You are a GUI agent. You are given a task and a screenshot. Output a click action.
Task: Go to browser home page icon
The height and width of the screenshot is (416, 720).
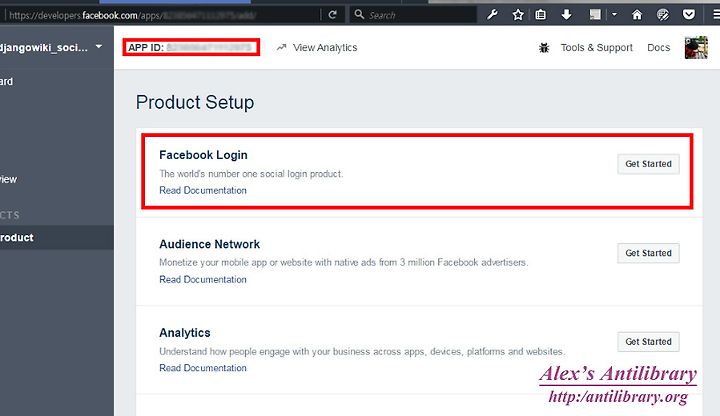[637, 15]
